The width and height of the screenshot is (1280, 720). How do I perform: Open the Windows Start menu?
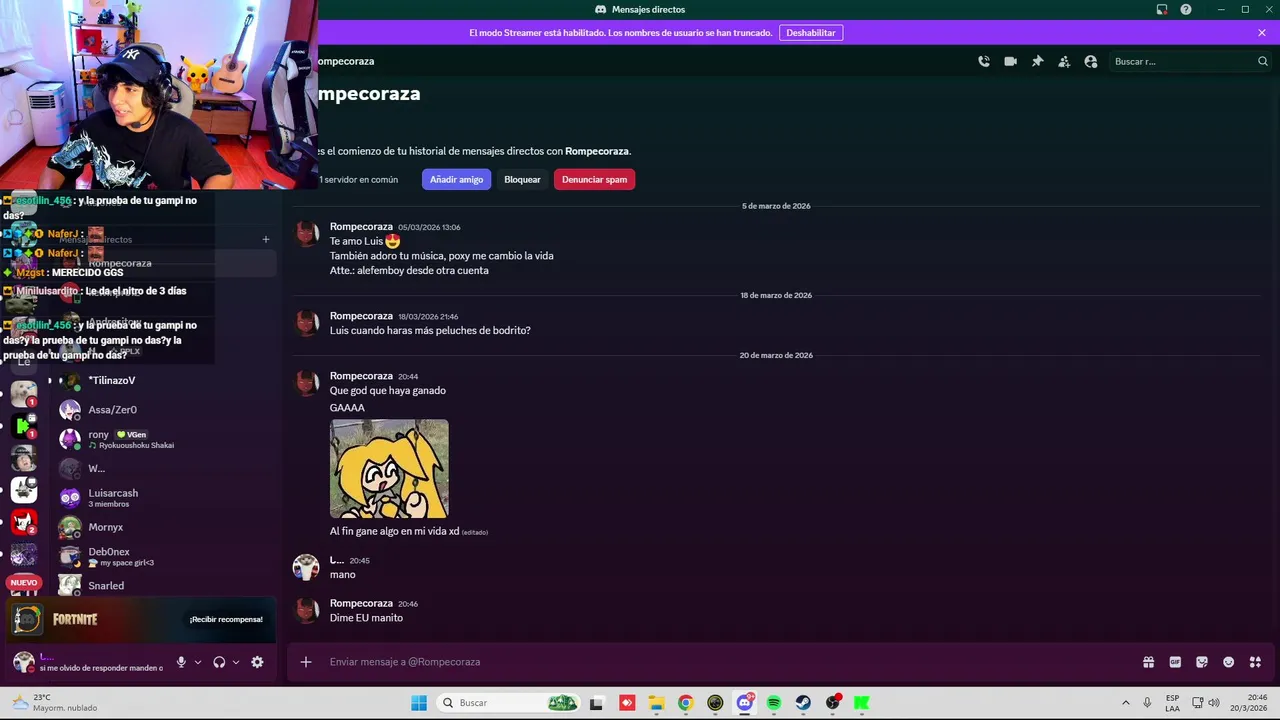point(419,703)
